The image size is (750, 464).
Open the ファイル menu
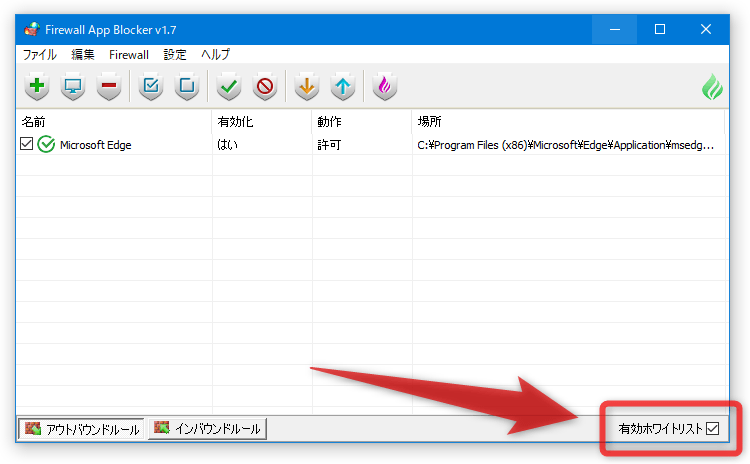[x=40, y=55]
